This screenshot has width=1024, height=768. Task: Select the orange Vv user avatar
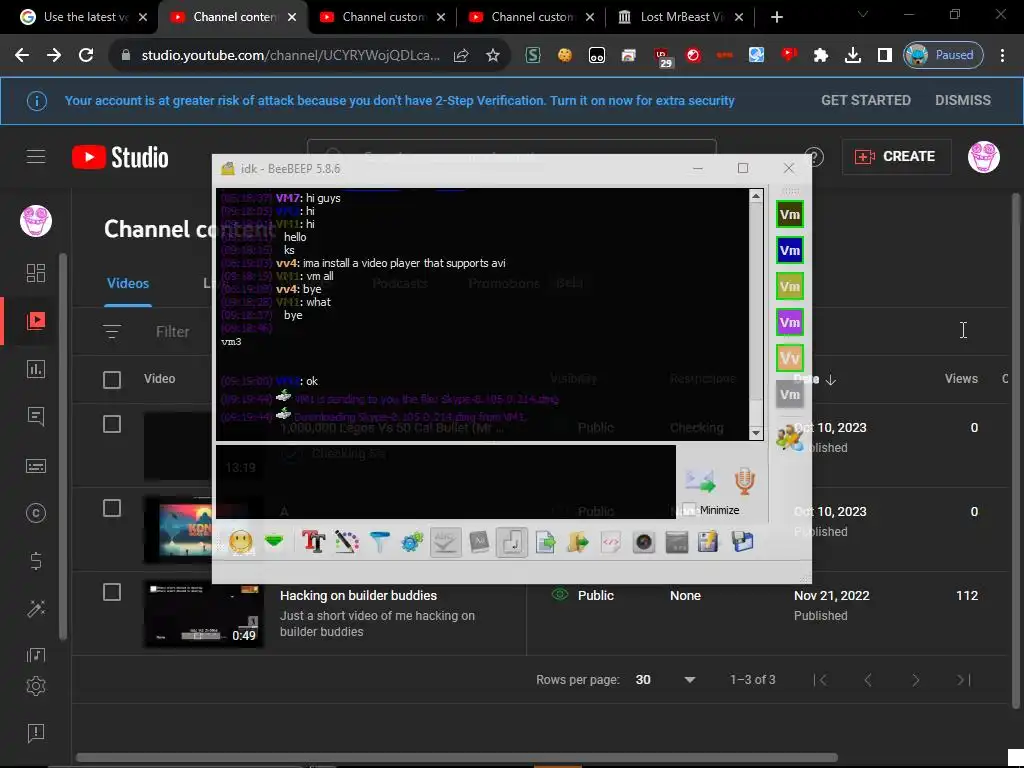point(790,358)
